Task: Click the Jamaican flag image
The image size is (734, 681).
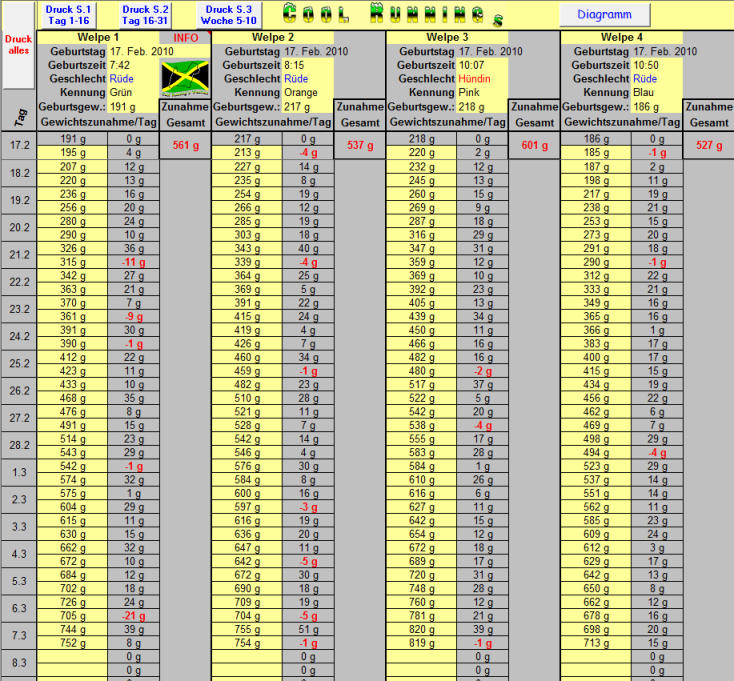Action: [x=184, y=78]
